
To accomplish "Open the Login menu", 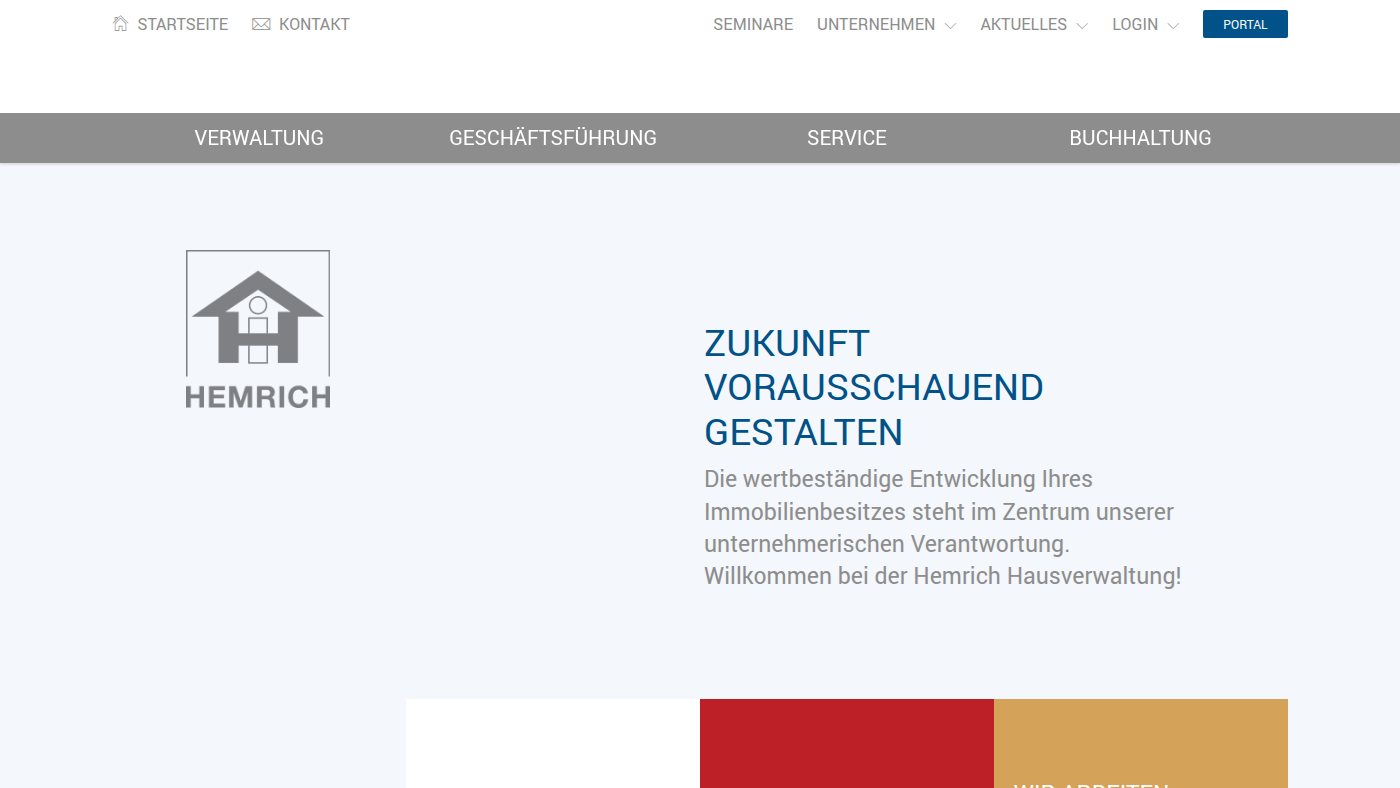I will click(1135, 24).
